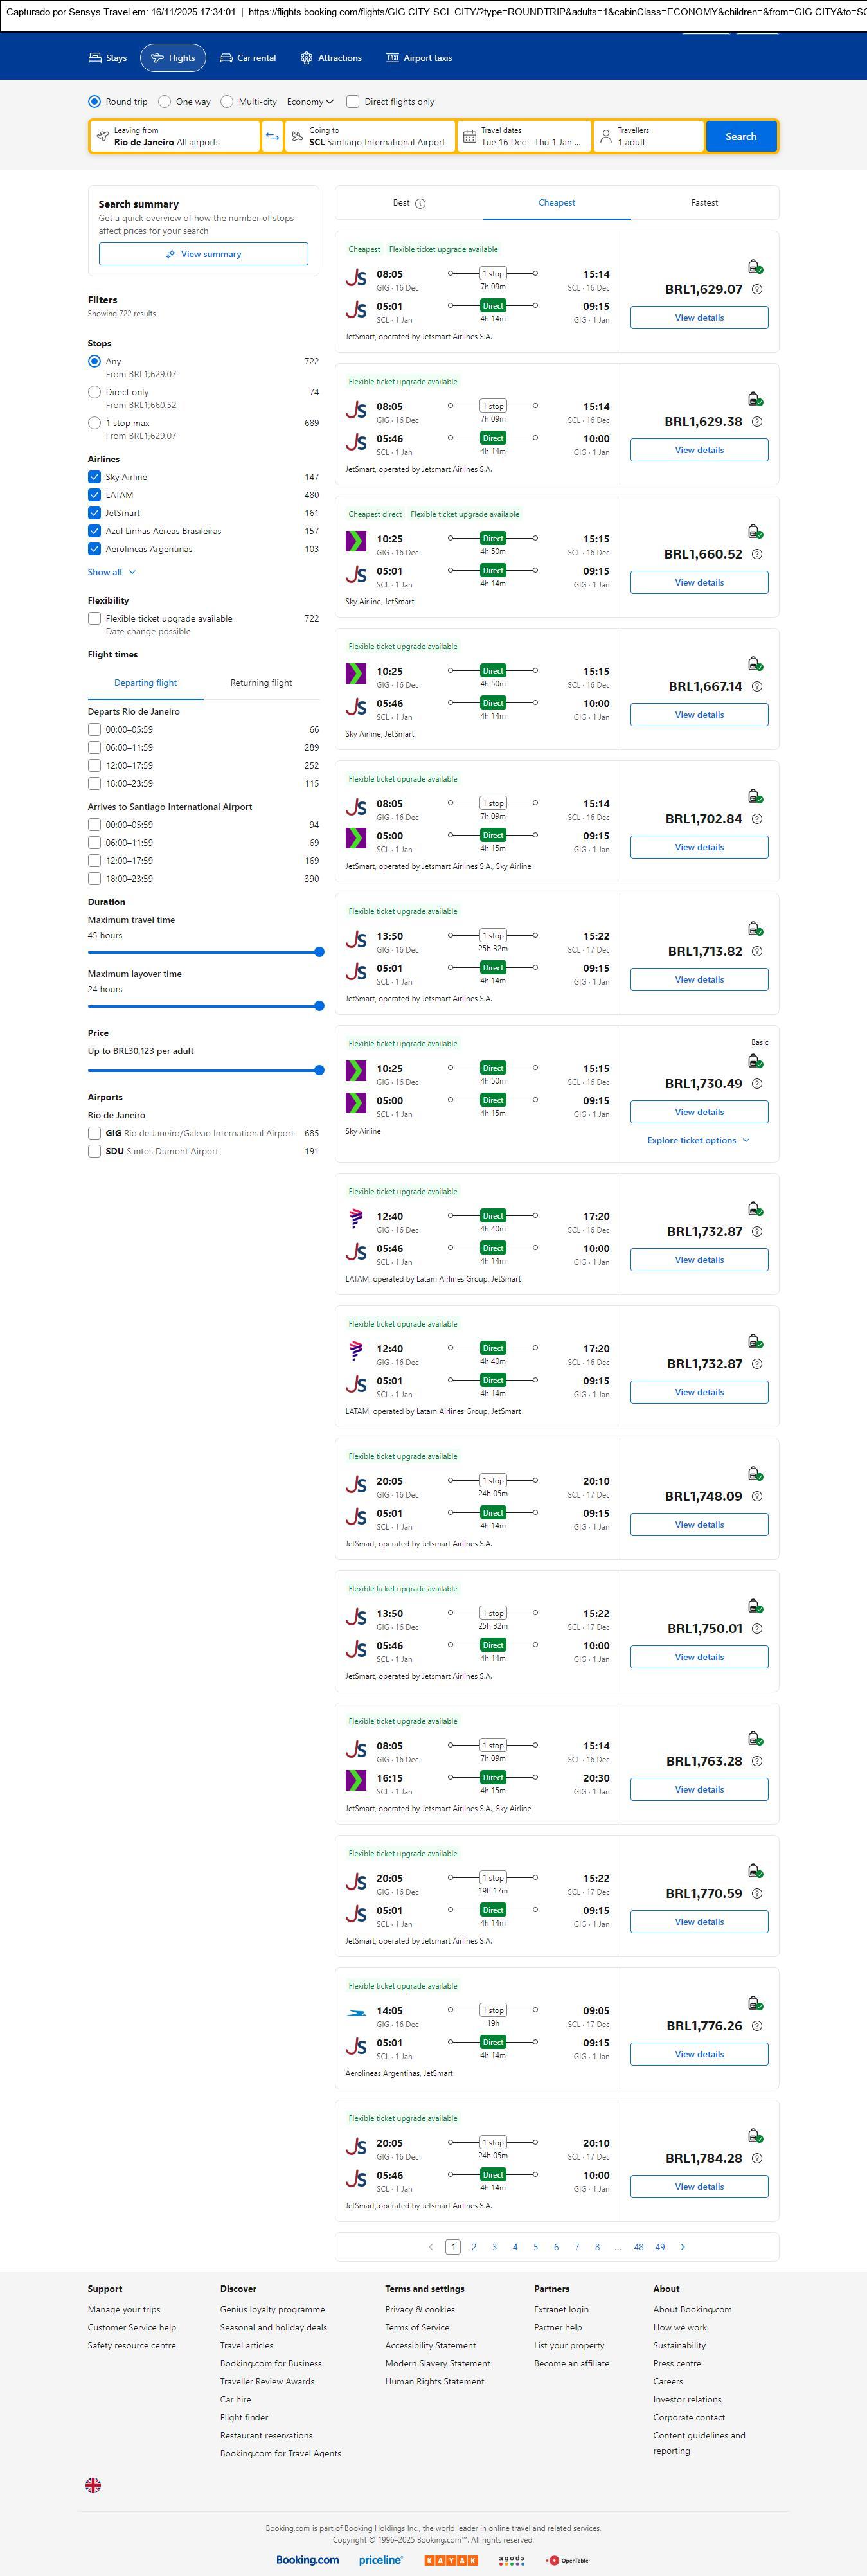Click help icon next to BRL1,629.07 price
Viewport: 867px width, 2576px height.
tap(757, 290)
